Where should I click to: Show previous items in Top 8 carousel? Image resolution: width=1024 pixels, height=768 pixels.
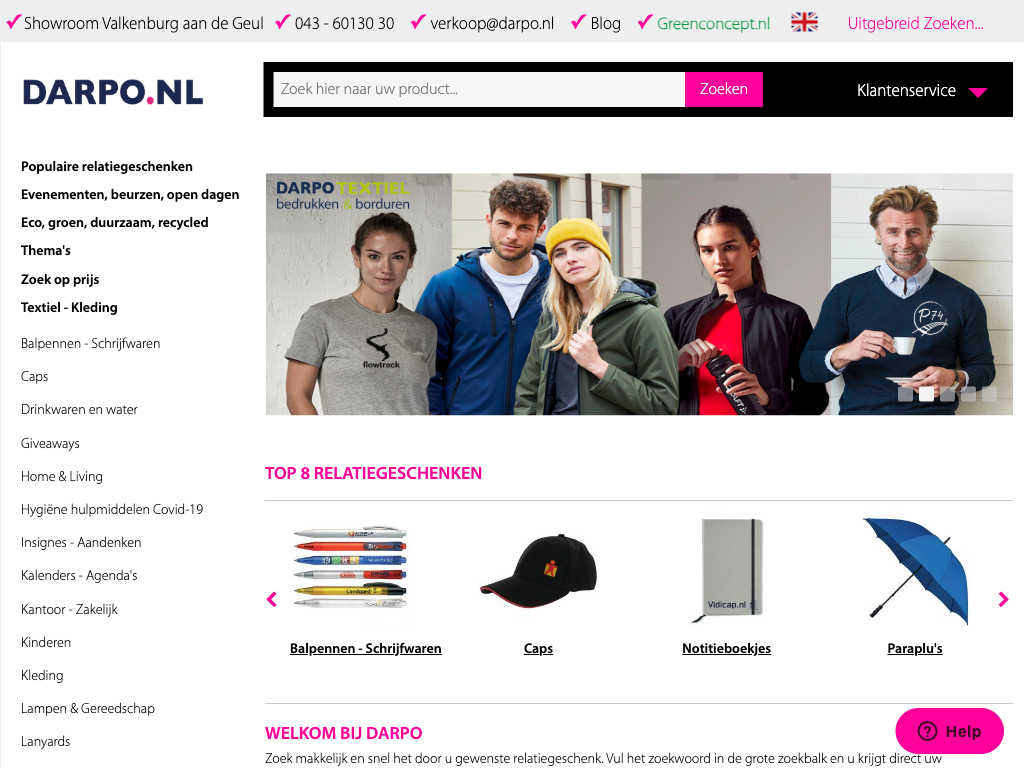pyautogui.click(x=272, y=599)
